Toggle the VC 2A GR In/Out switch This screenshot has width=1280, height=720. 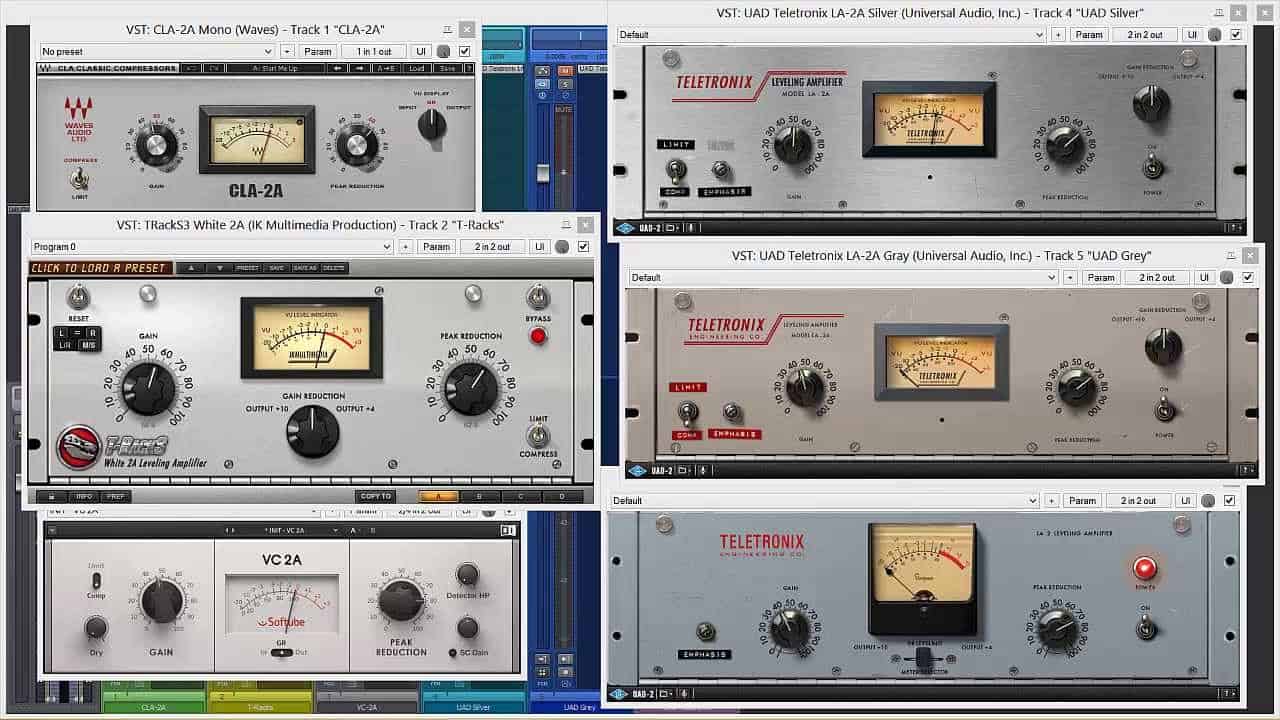pyautogui.click(x=282, y=652)
